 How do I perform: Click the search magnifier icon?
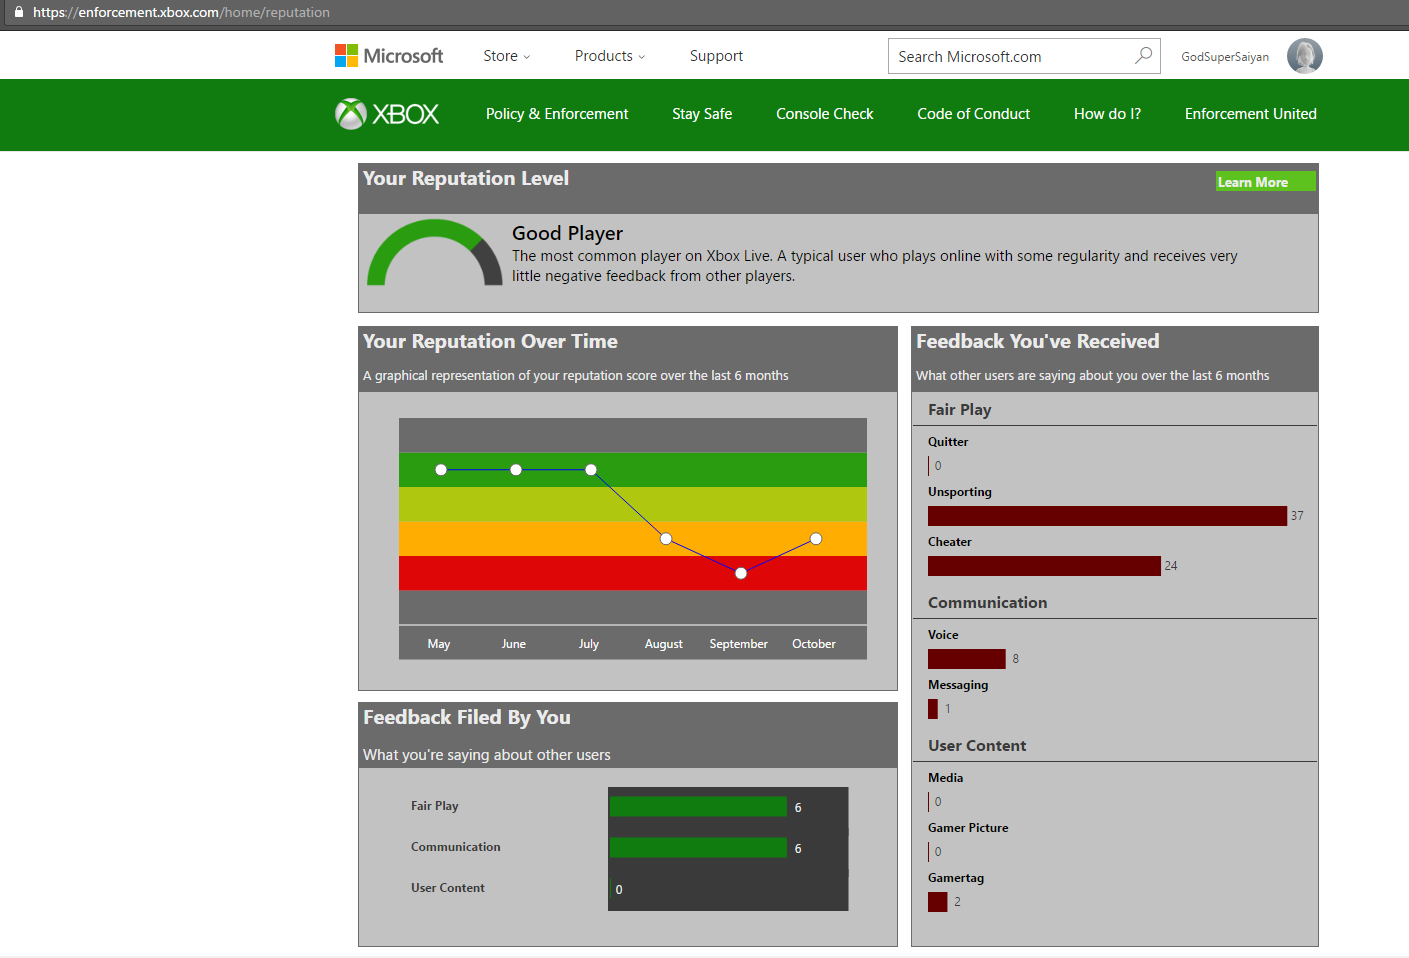pyautogui.click(x=1143, y=56)
